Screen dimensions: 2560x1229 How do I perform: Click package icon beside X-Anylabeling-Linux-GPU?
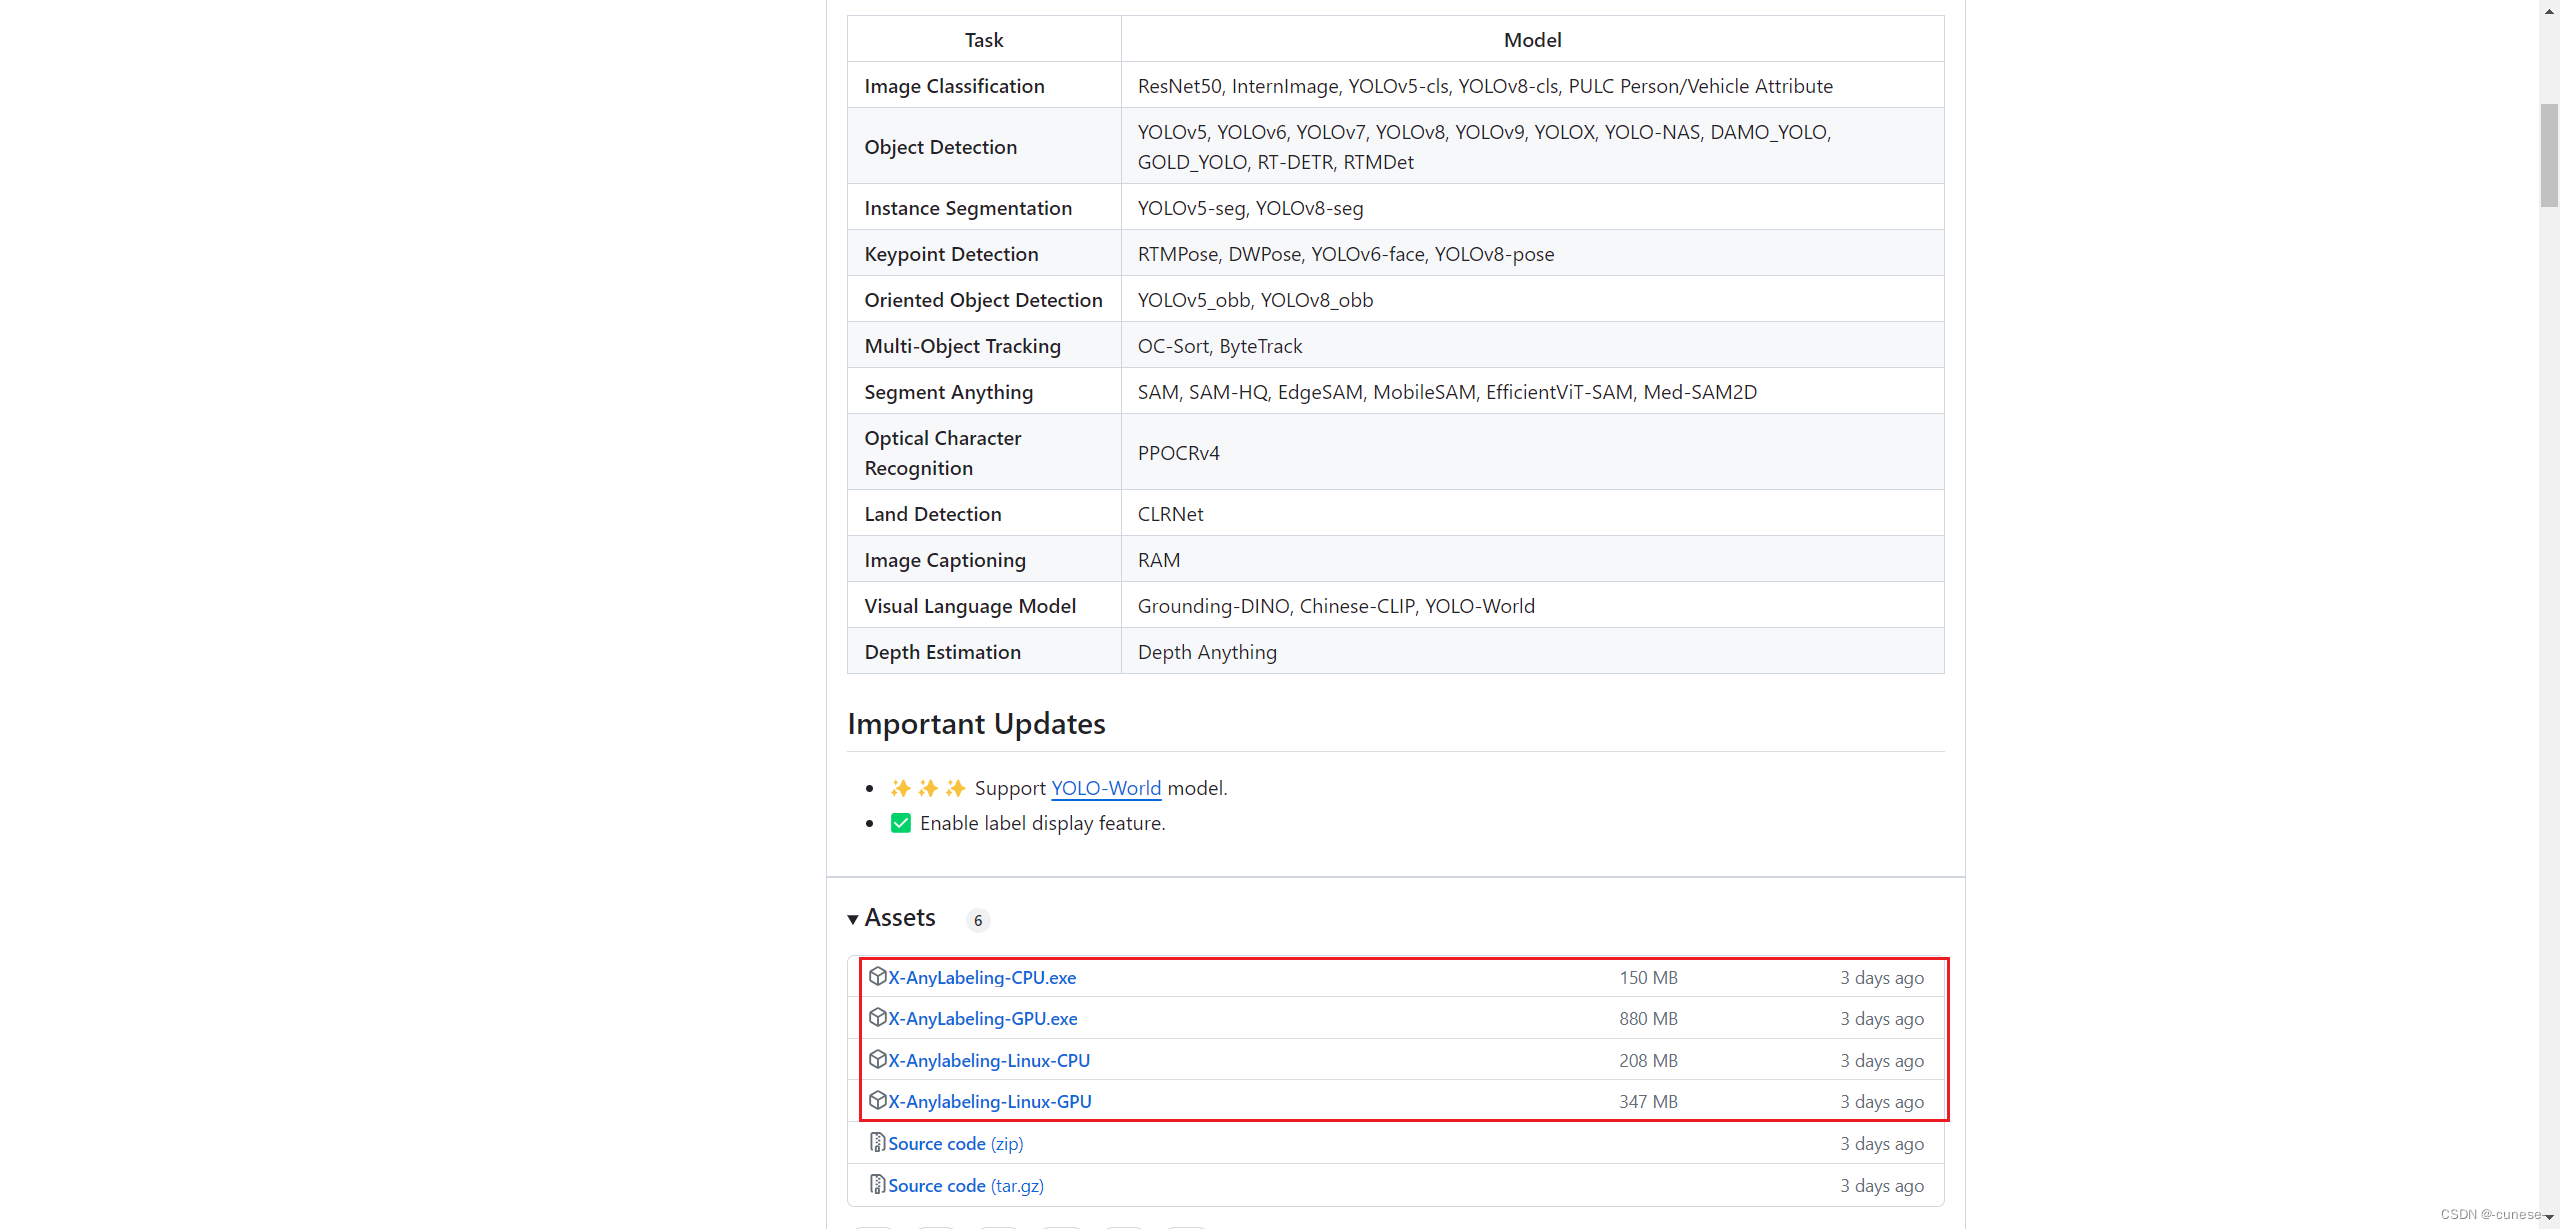tap(877, 1100)
